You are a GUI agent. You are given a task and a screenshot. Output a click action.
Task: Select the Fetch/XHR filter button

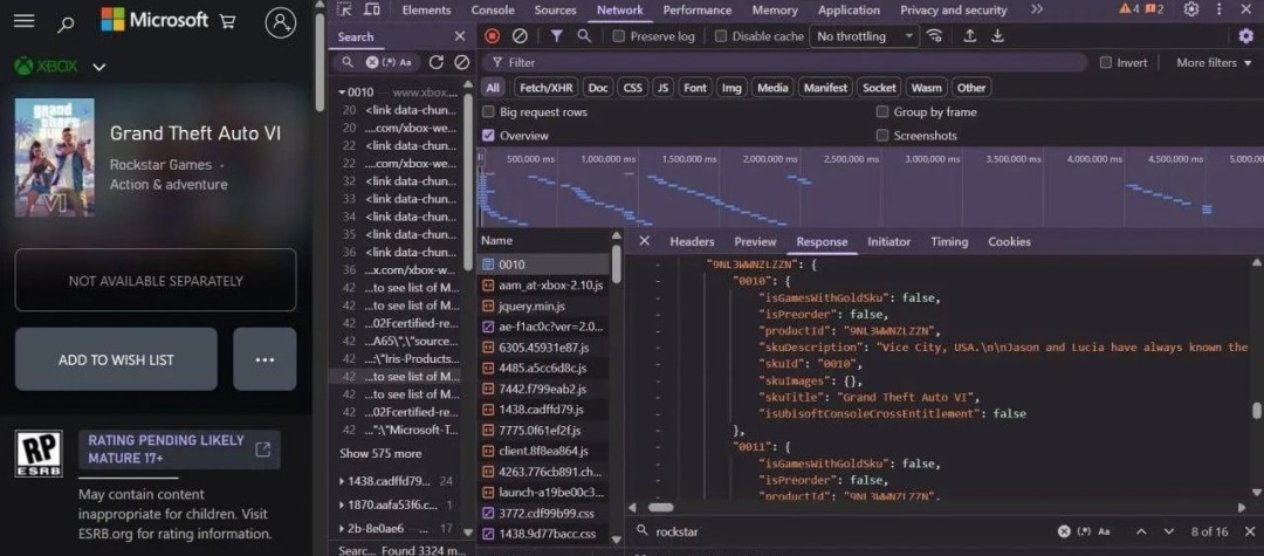point(545,87)
